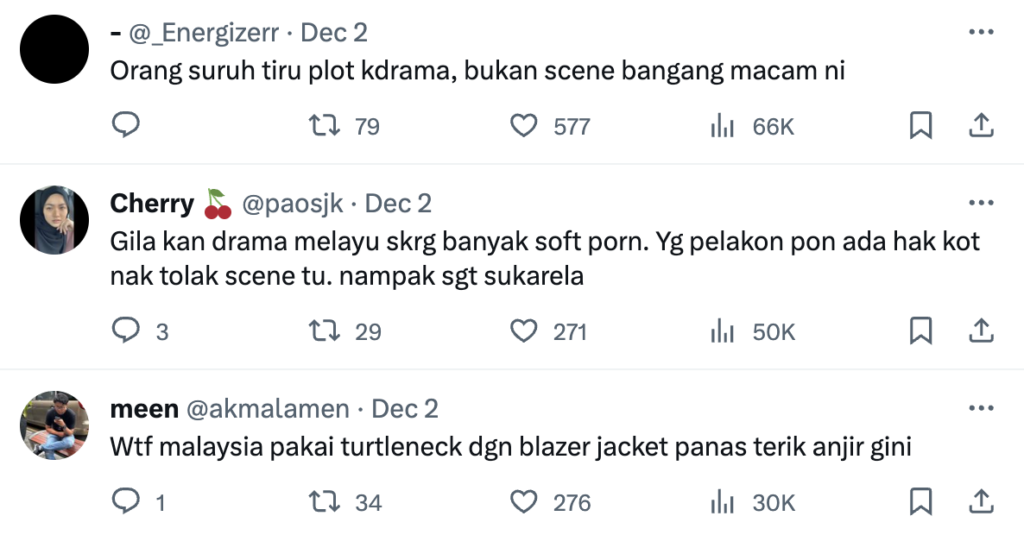1024x535 pixels.
Task: Open more options on Cherry's tweet
Action: tap(982, 204)
